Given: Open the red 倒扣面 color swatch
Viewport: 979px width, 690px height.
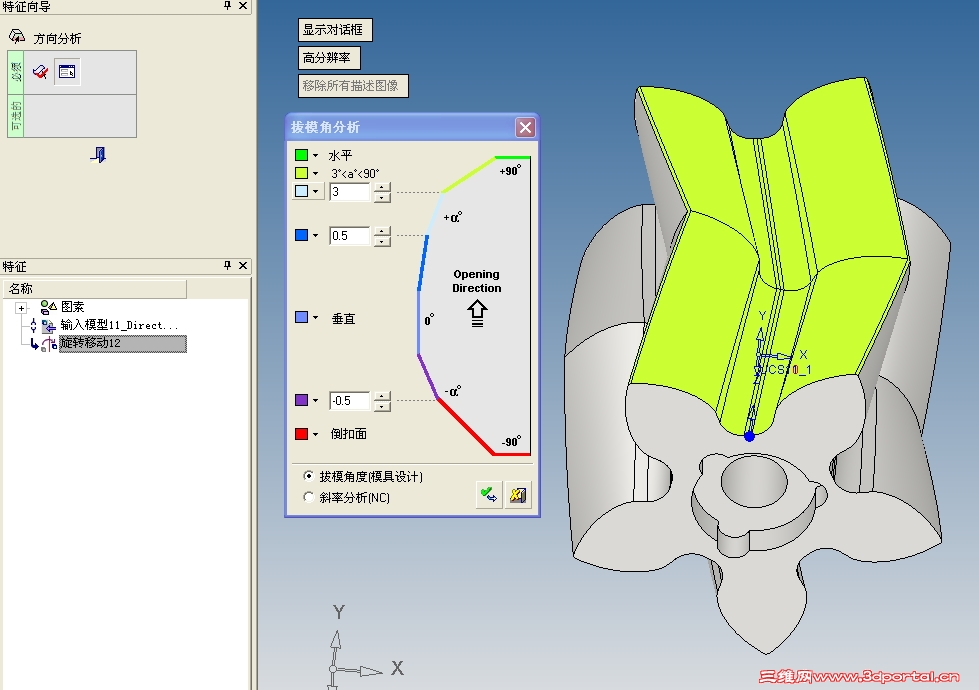Looking at the screenshot, I should (302, 433).
